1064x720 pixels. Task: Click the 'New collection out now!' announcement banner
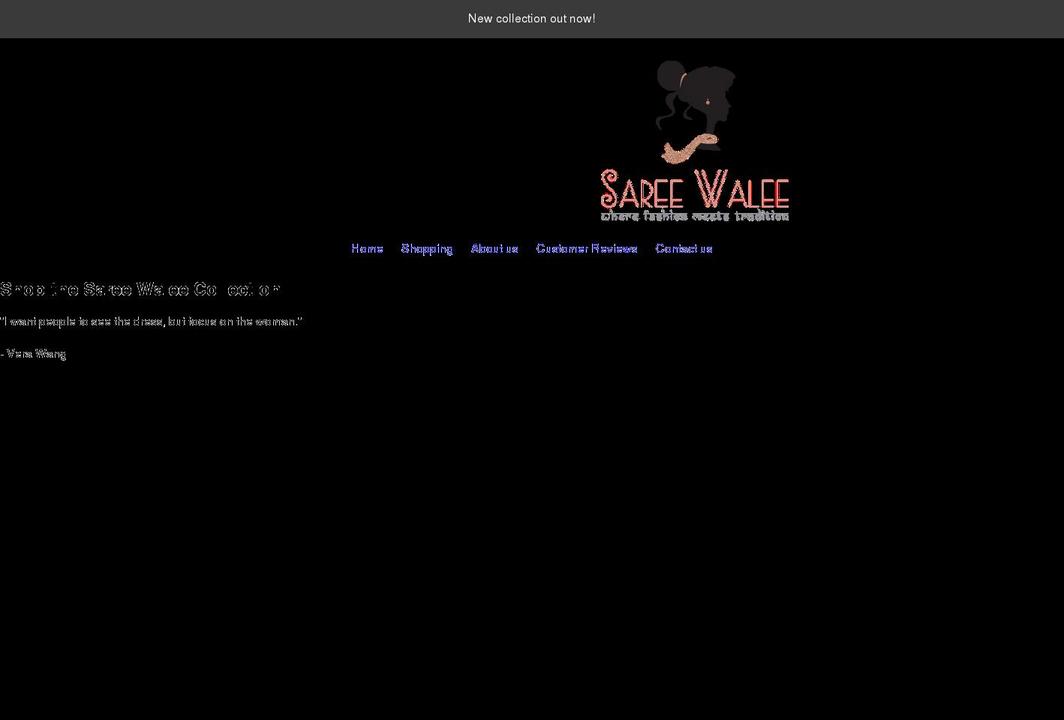(531, 18)
